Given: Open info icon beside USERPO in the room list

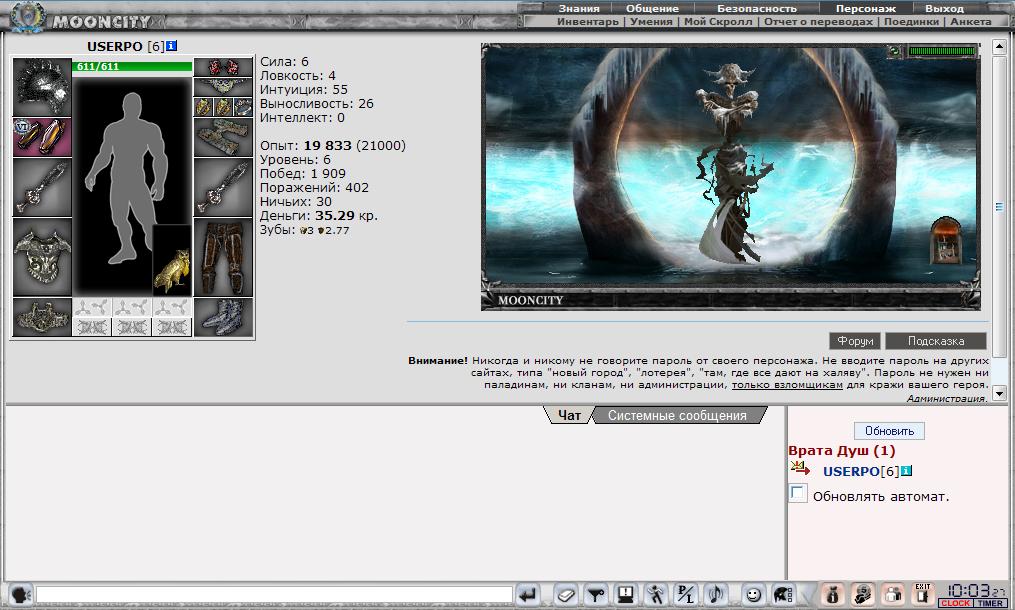Looking at the screenshot, I should coord(906,471).
